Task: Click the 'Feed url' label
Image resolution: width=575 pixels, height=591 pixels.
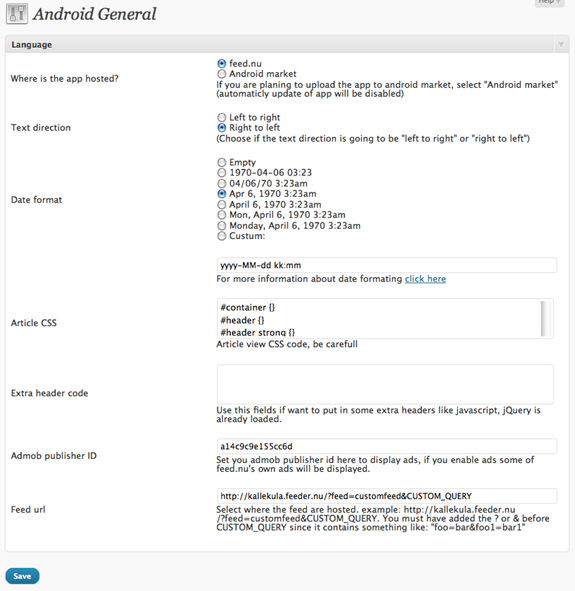Action: click(28, 510)
